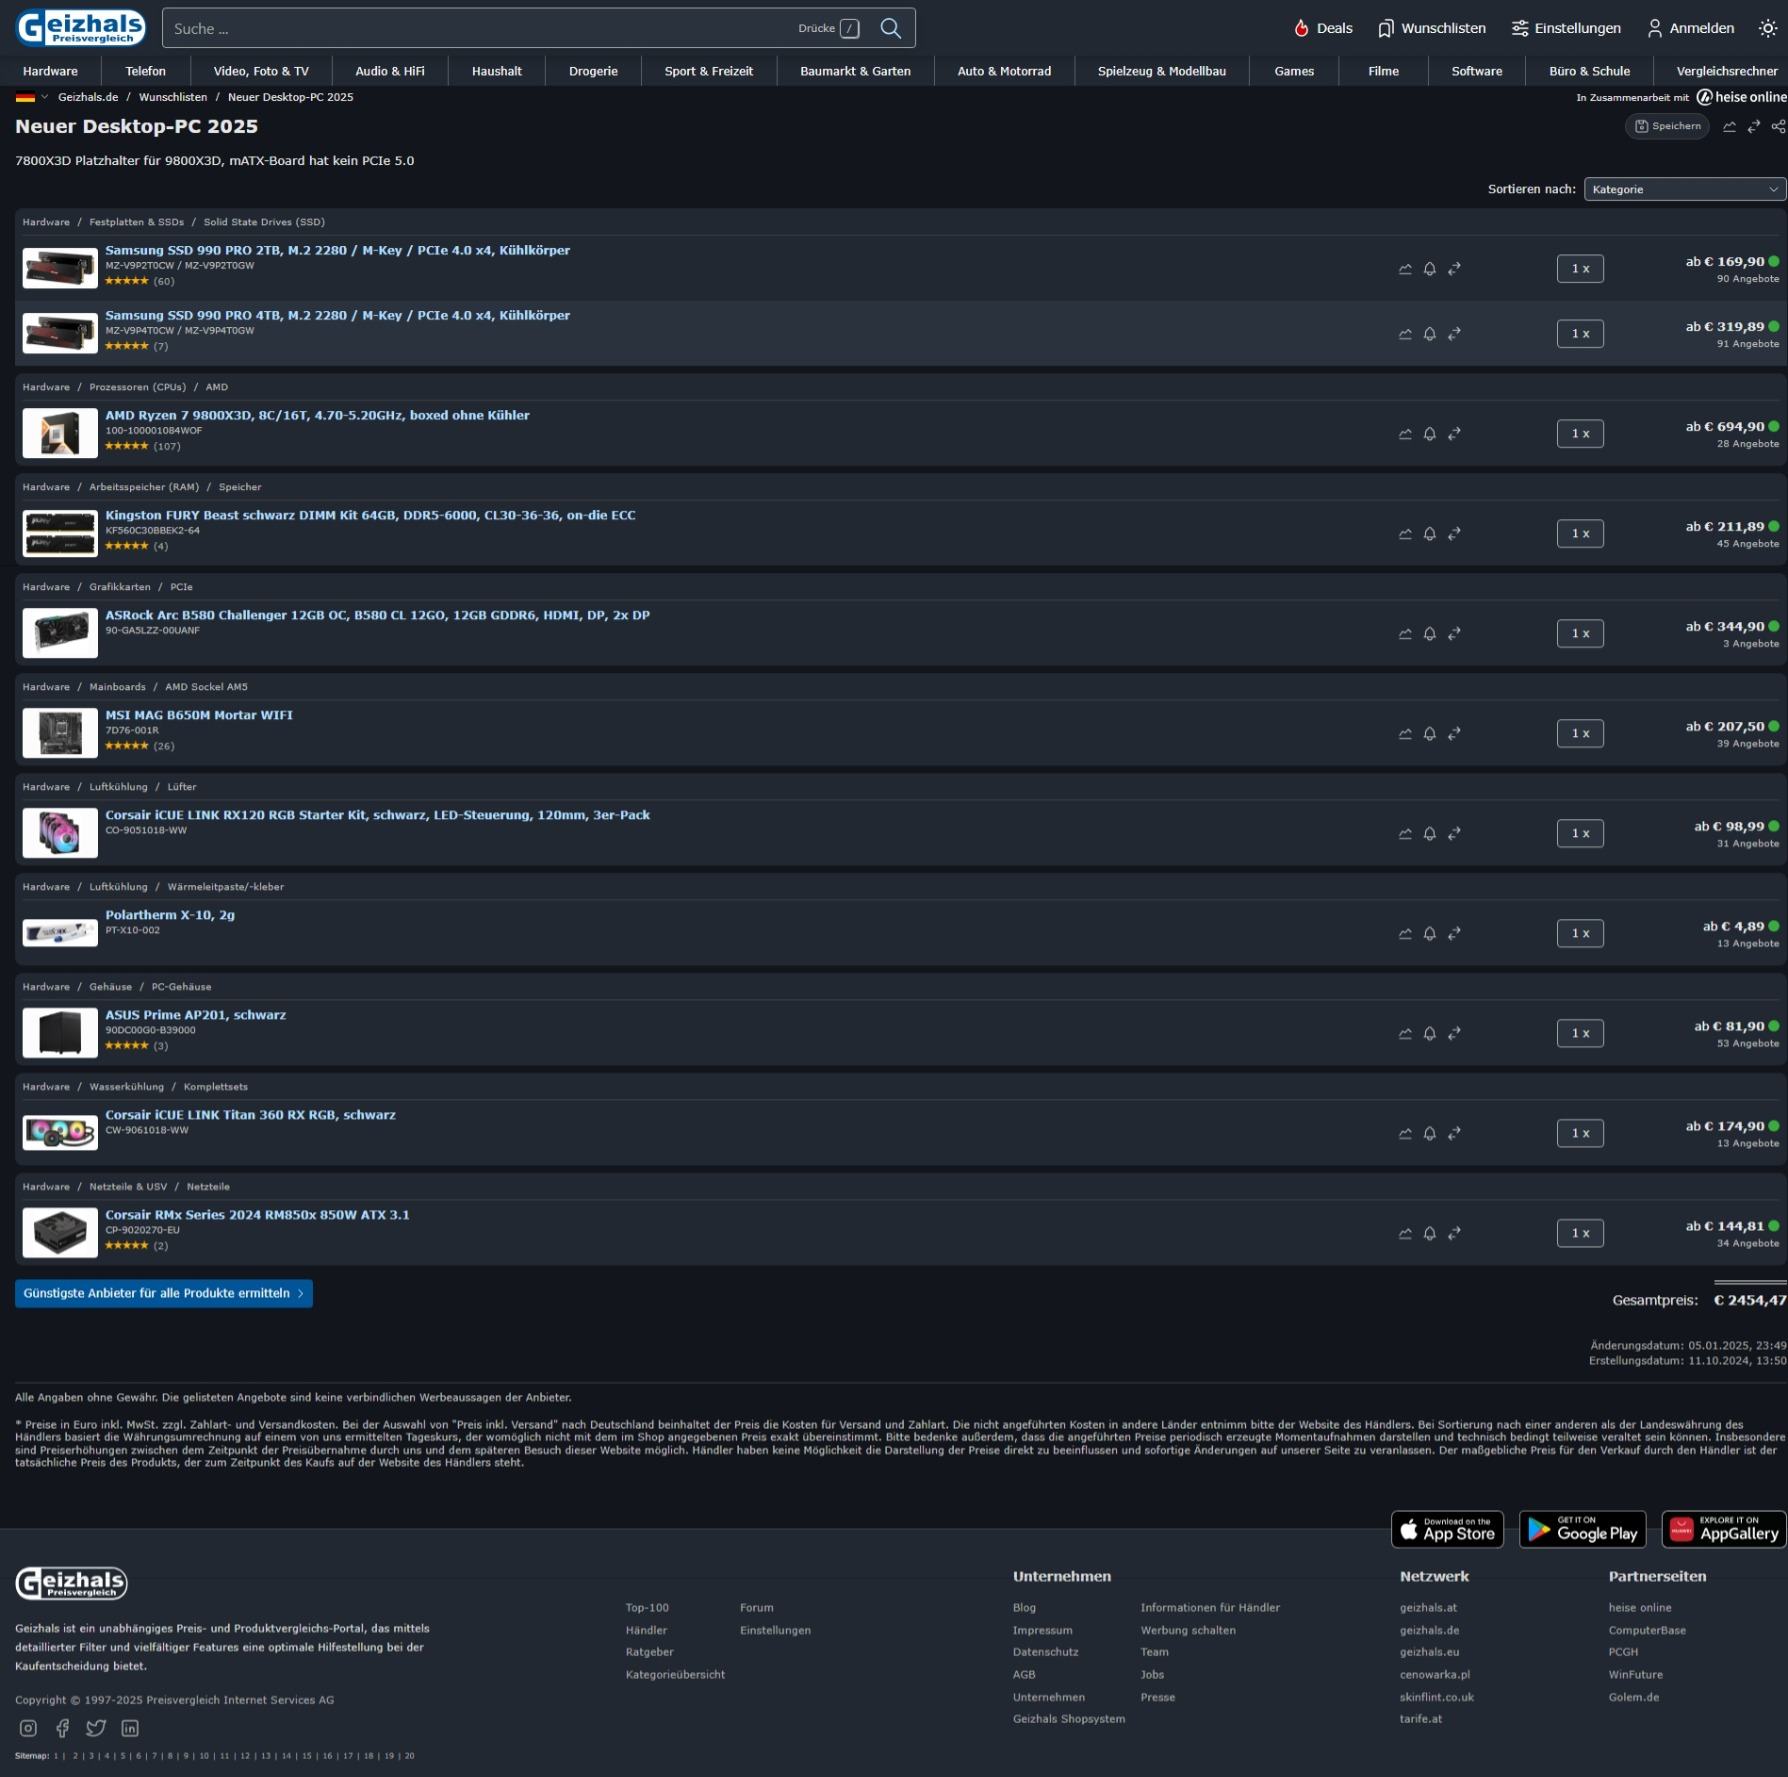Expand the German flag country selector
Viewport: 1788px width, 1777px height.
(x=32, y=97)
